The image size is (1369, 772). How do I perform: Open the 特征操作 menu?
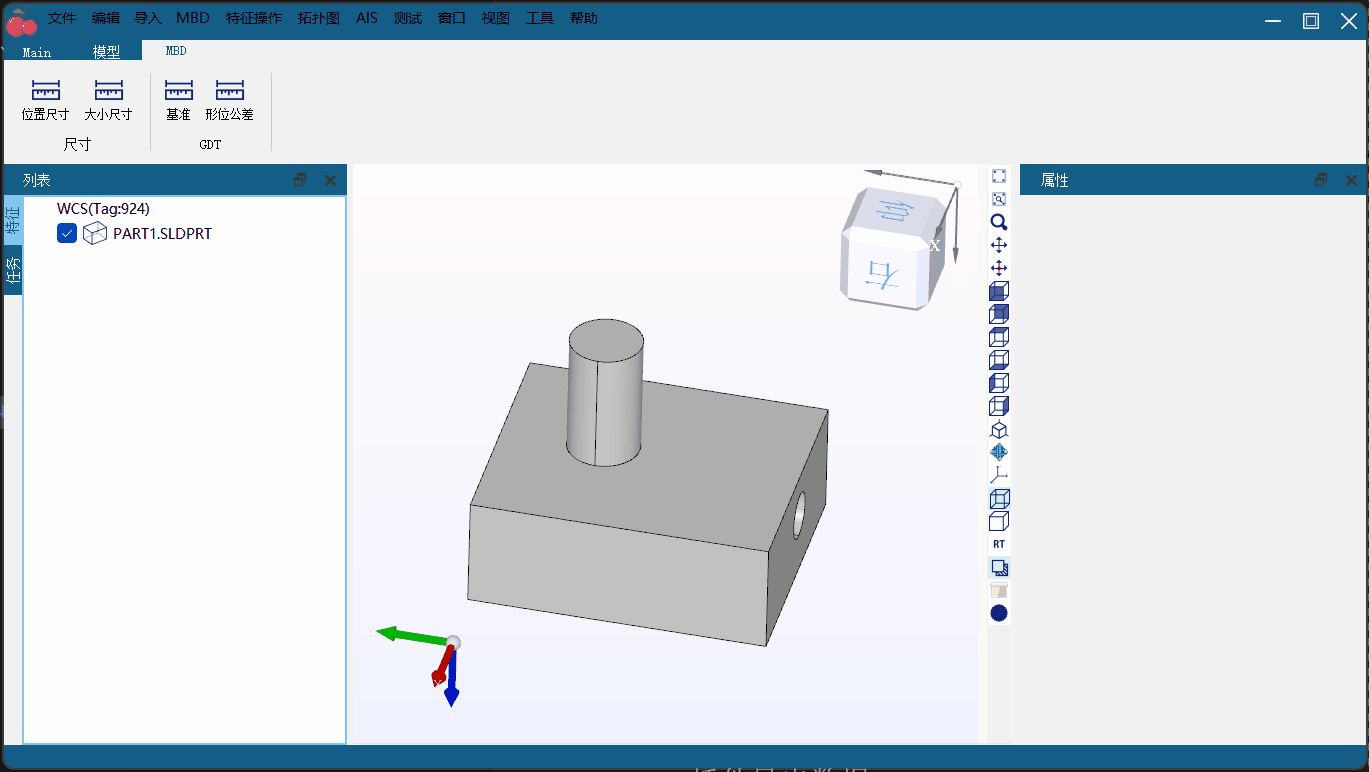click(254, 18)
